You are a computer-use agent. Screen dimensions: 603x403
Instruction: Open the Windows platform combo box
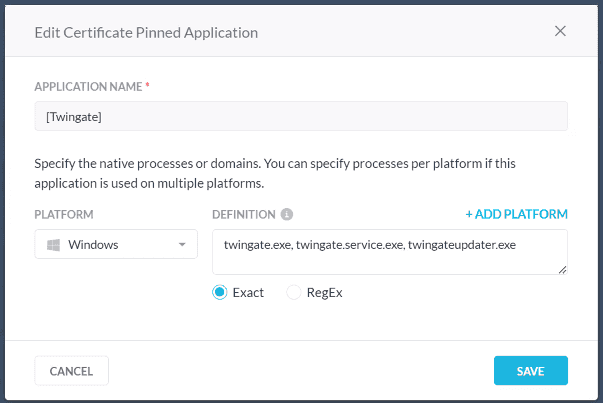click(x=115, y=245)
